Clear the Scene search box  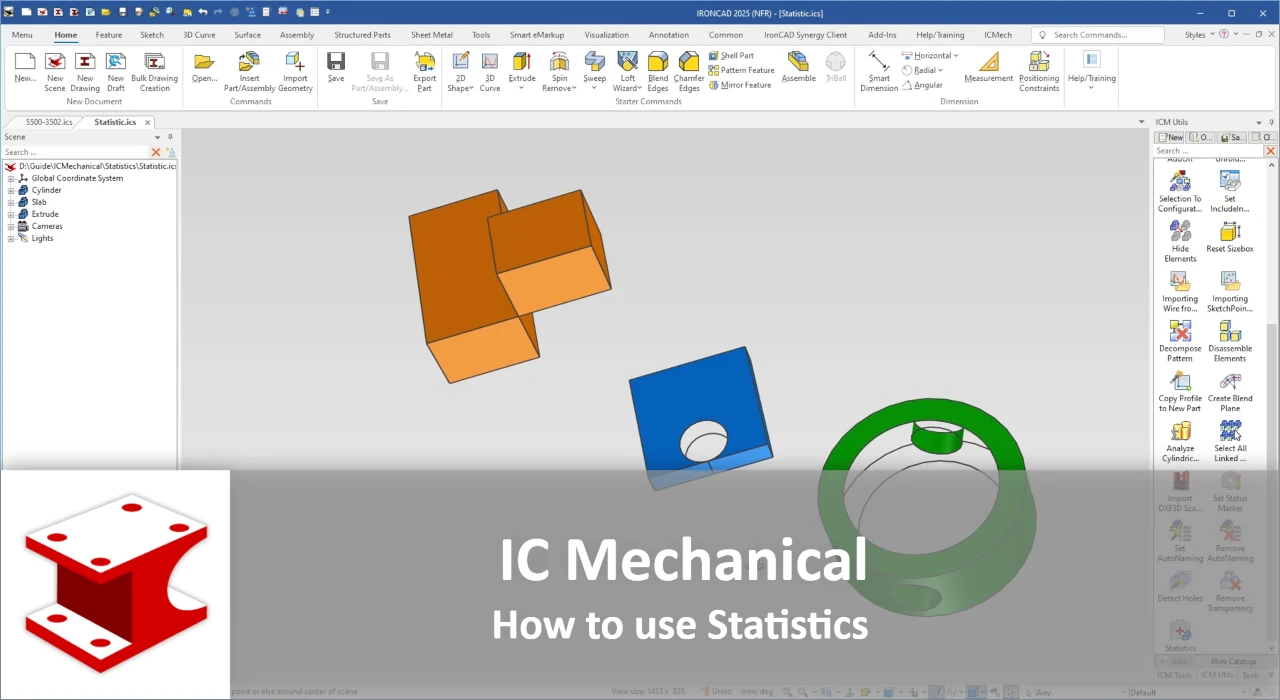click(x=155, y=152)
